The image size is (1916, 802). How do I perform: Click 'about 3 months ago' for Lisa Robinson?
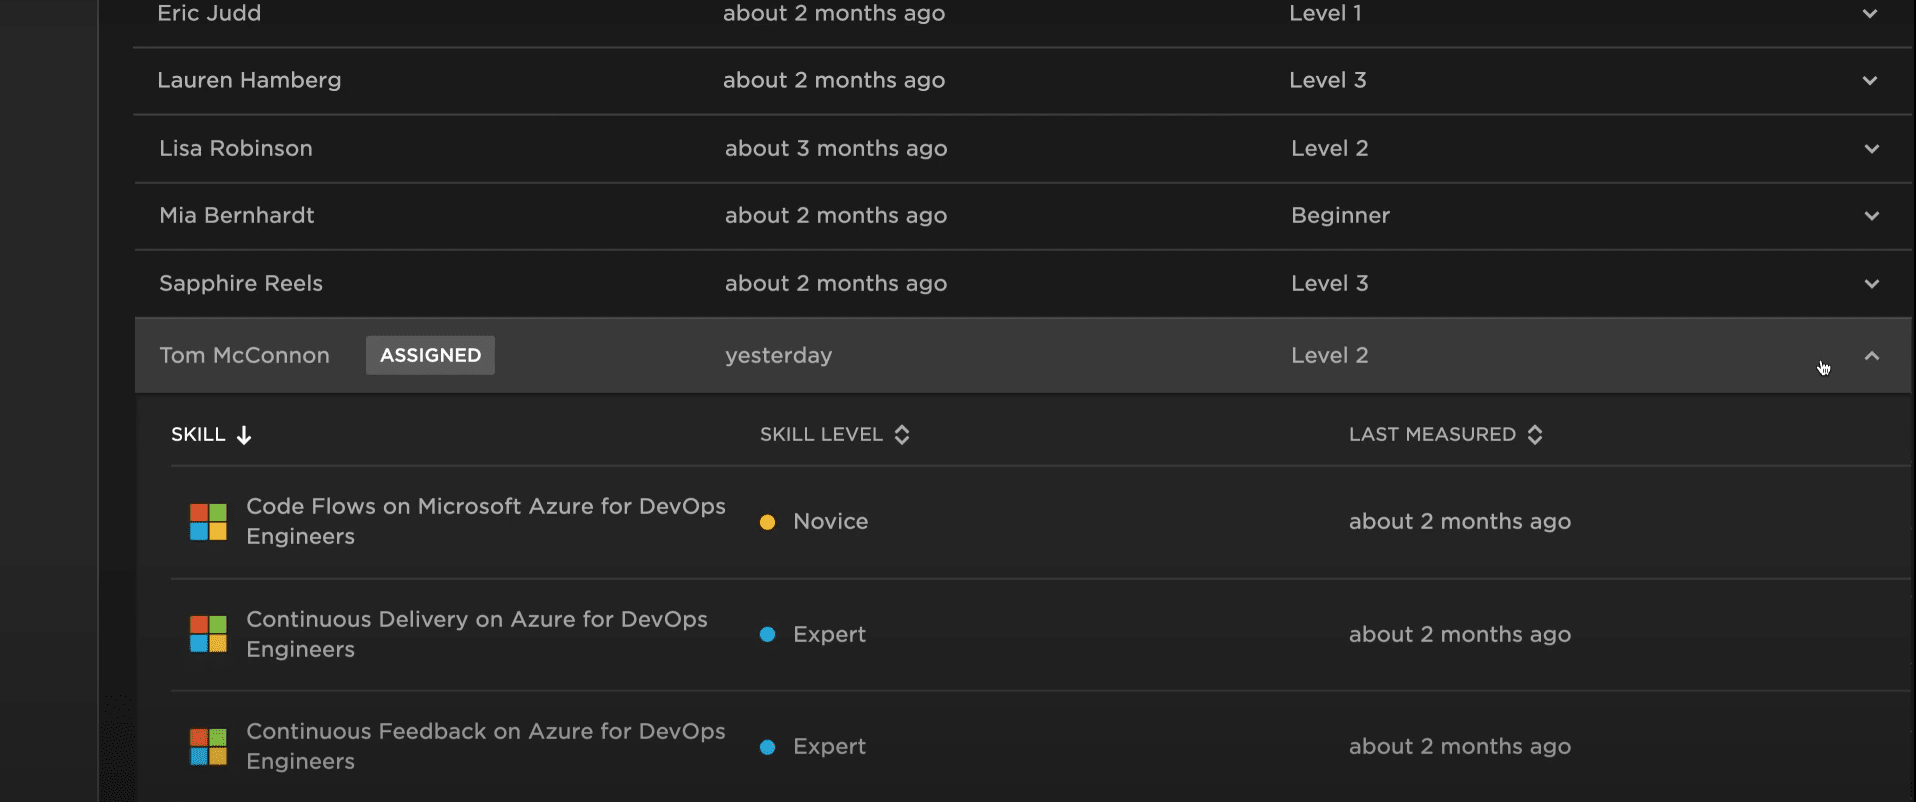point(836,148)
